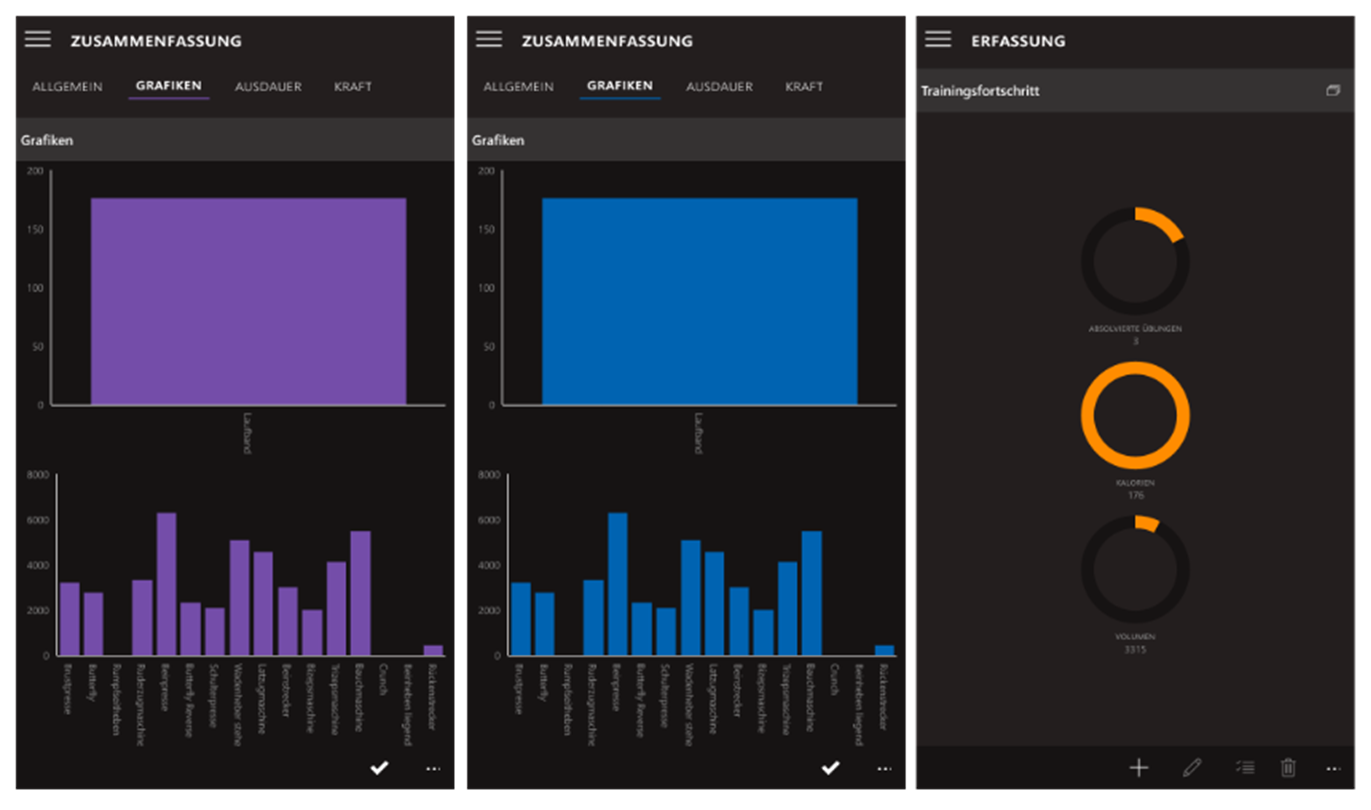Open Kraft tab on purple screen
Image resolution: width=1371 pixels, height=810 pixels.
pyautogui.click(x=353, y=87)
